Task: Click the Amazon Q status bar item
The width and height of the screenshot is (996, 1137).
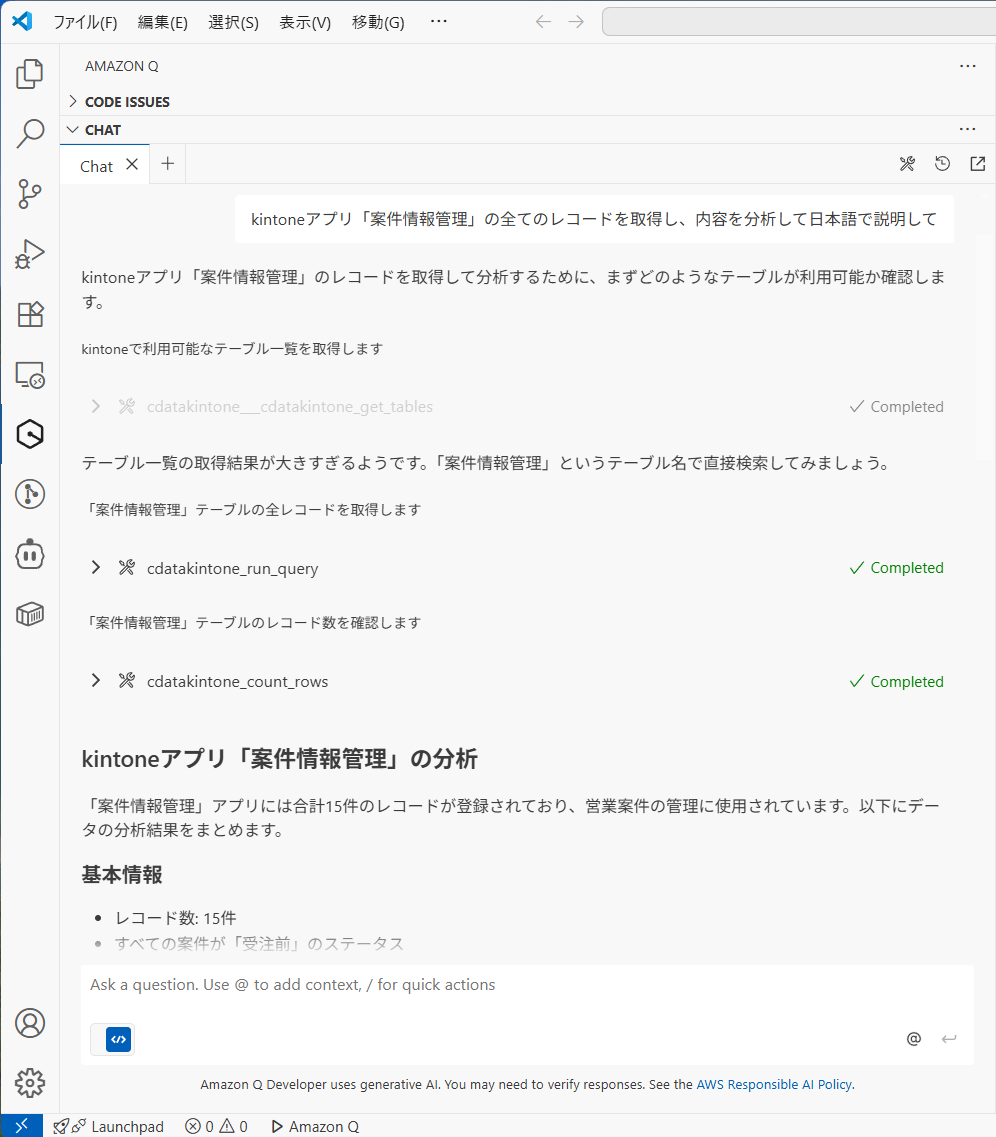Action: point(315,1126)
